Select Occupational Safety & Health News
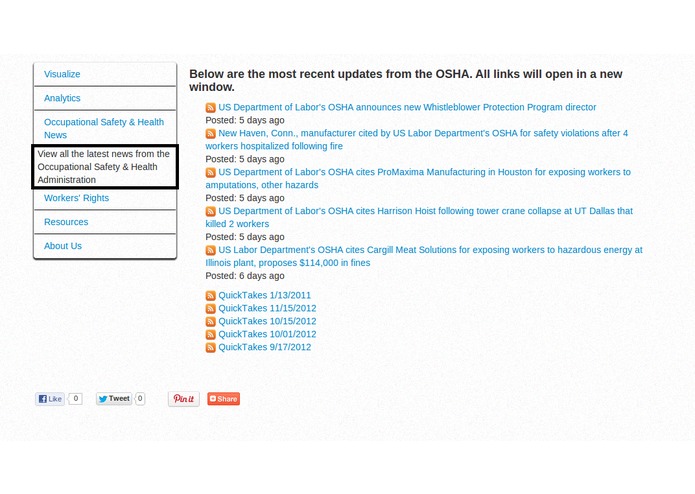This screenshot has width=695, height=494. (105, 128)
